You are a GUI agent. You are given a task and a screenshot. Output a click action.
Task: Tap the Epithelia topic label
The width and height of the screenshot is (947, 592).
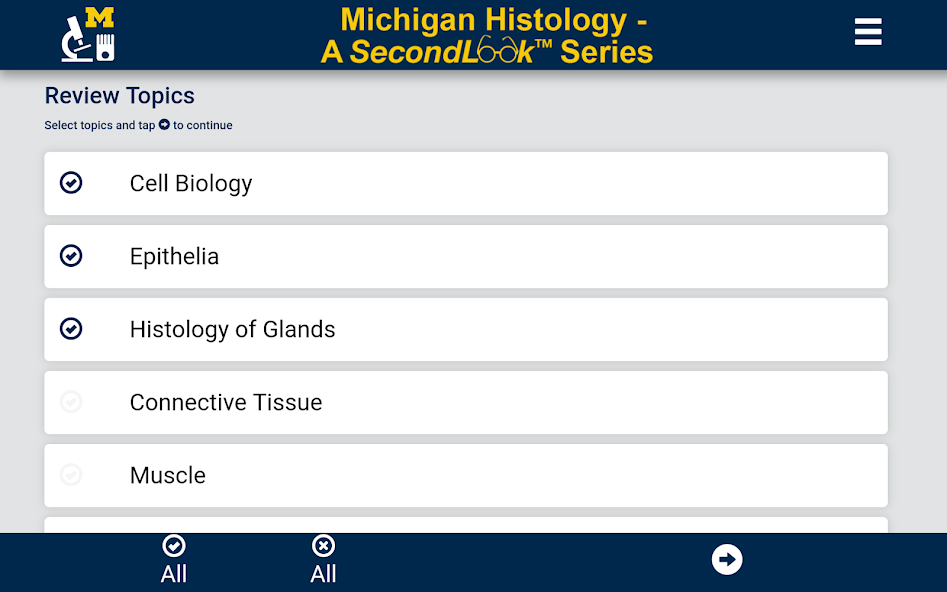coord(174,256)
